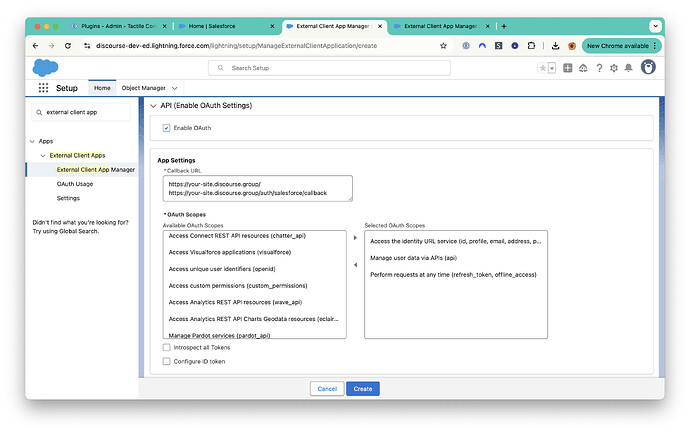Bookmark page with star icon in address bar
Image resolution: width=690 pixels, height=433 pixels.
[x=443, y=46]
